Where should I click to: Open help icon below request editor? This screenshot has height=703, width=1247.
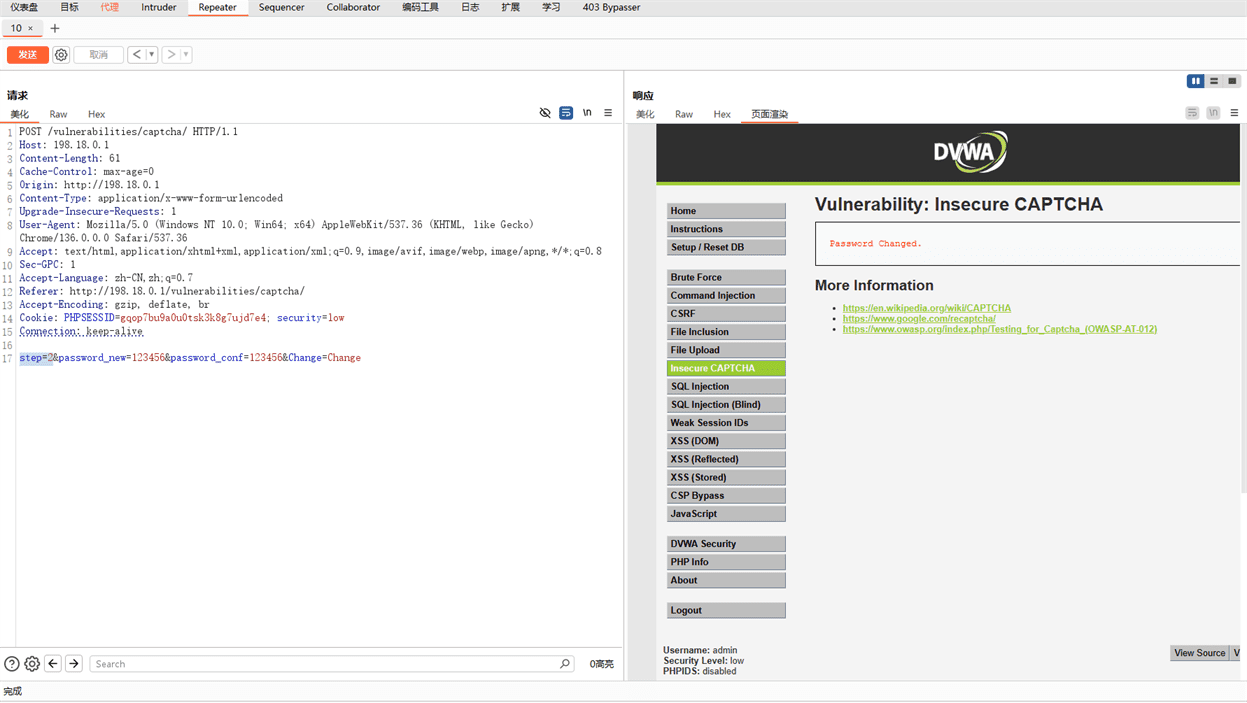12,664
